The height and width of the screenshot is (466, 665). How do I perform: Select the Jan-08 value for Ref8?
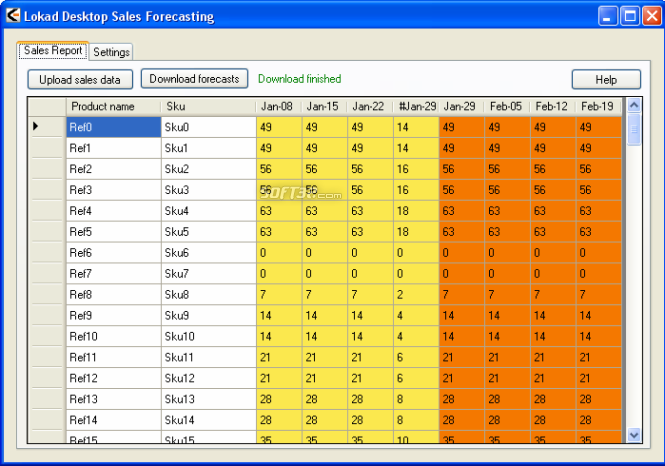coord(278,295)
